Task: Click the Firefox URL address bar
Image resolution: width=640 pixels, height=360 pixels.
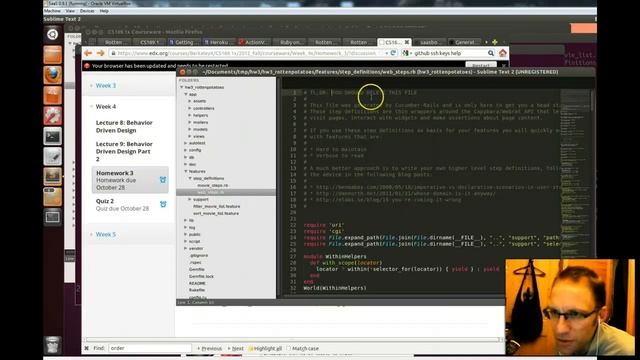Action: click(248, 53)
